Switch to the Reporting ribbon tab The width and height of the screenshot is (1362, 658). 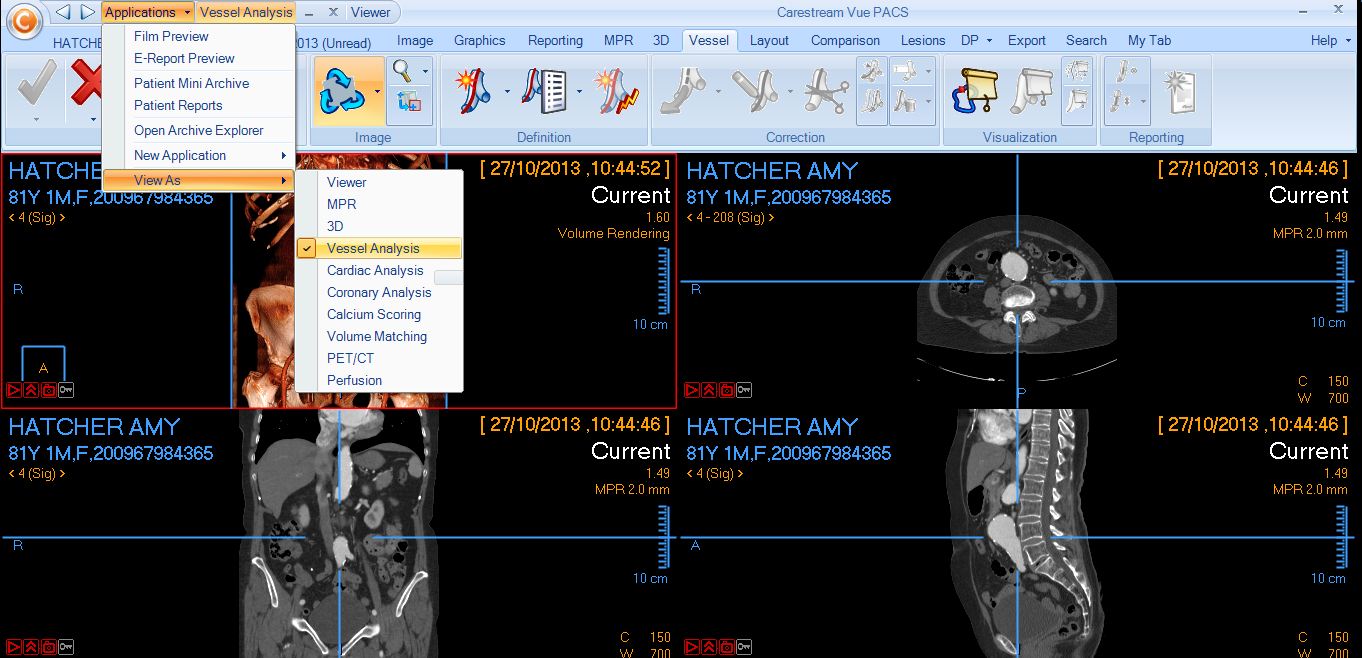[x=555, y=40]
